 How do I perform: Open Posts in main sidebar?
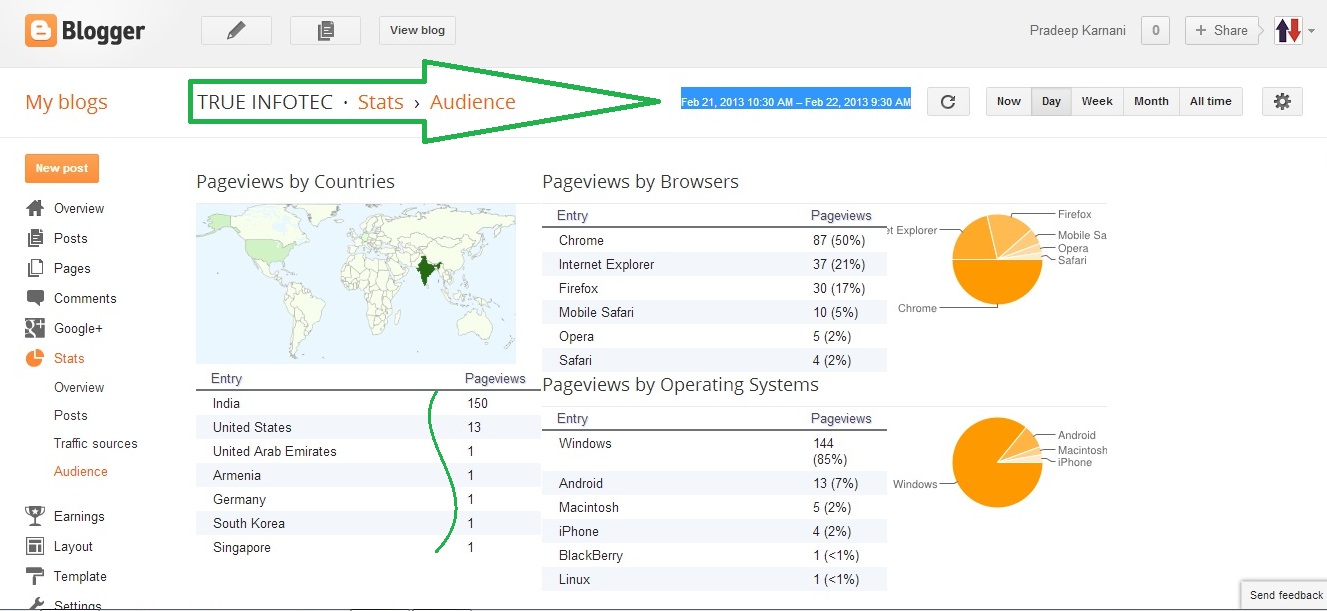pyautogui.click(x=71, y=238)
